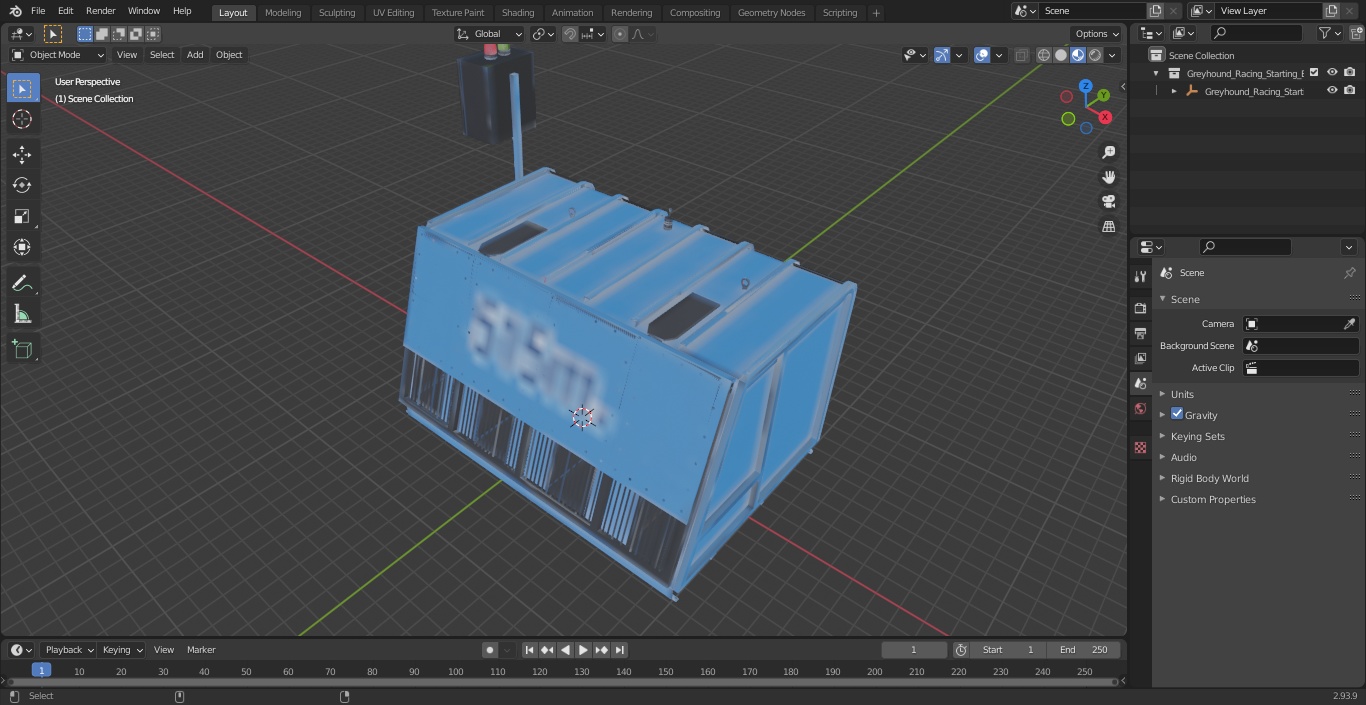Screen dimensions: 1366x705
Task: Select the Annotate tool
Action: (22, 283)
